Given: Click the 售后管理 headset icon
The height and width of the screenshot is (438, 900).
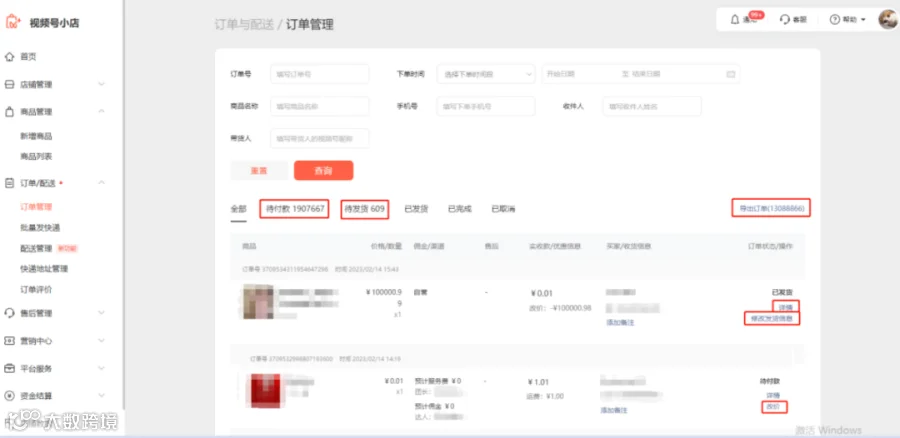Looking at the screenshot, I should (9, 313).
